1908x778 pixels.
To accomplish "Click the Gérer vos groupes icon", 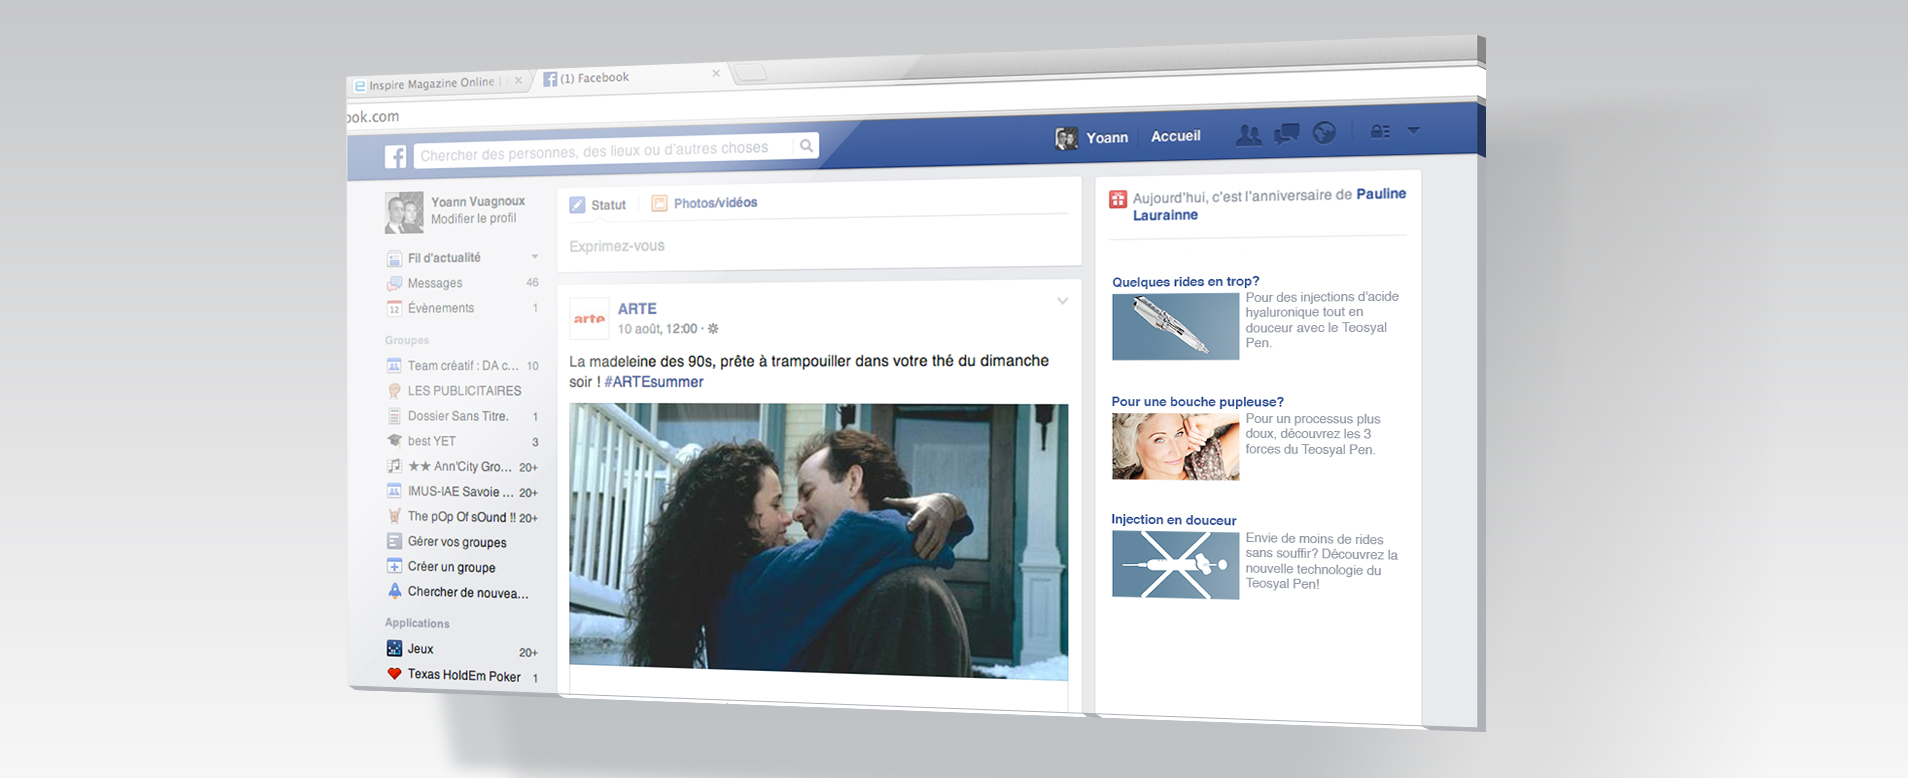I will (394, 541).
